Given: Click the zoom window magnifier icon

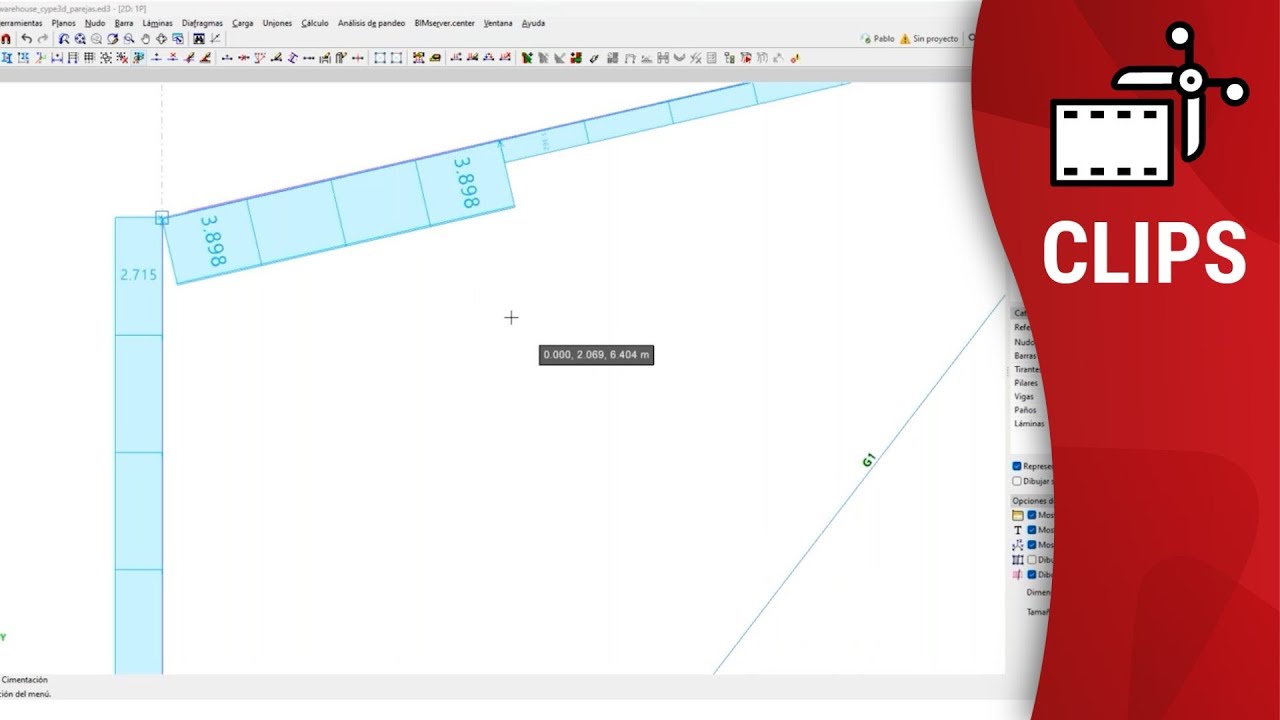Looking at the screenshot, I should pyautogui.click(x=129, y=39).
